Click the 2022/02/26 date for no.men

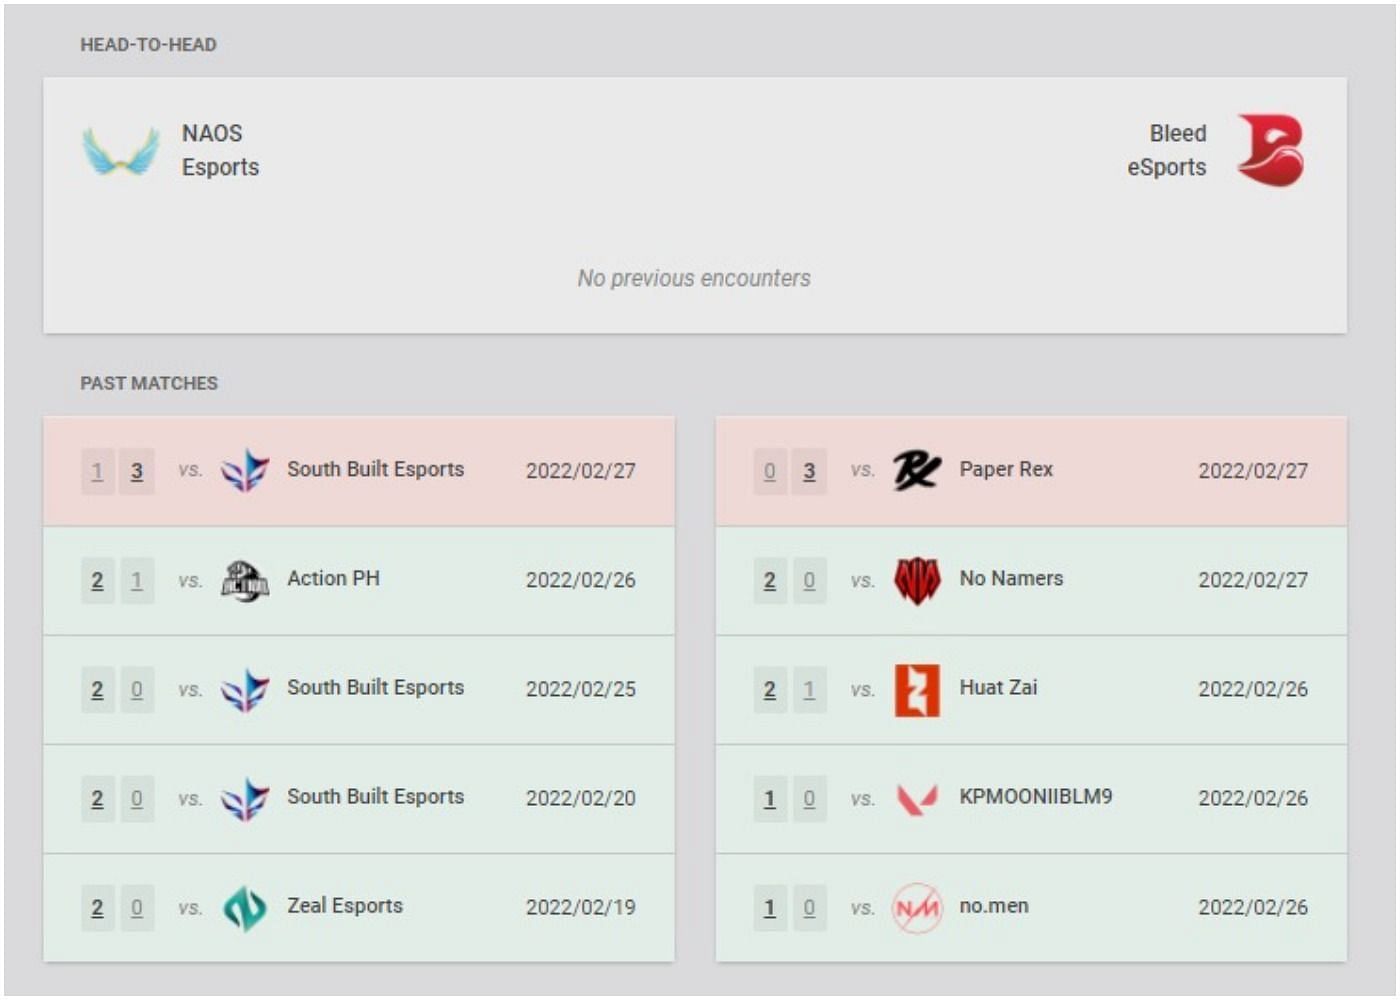[1253, 907]
